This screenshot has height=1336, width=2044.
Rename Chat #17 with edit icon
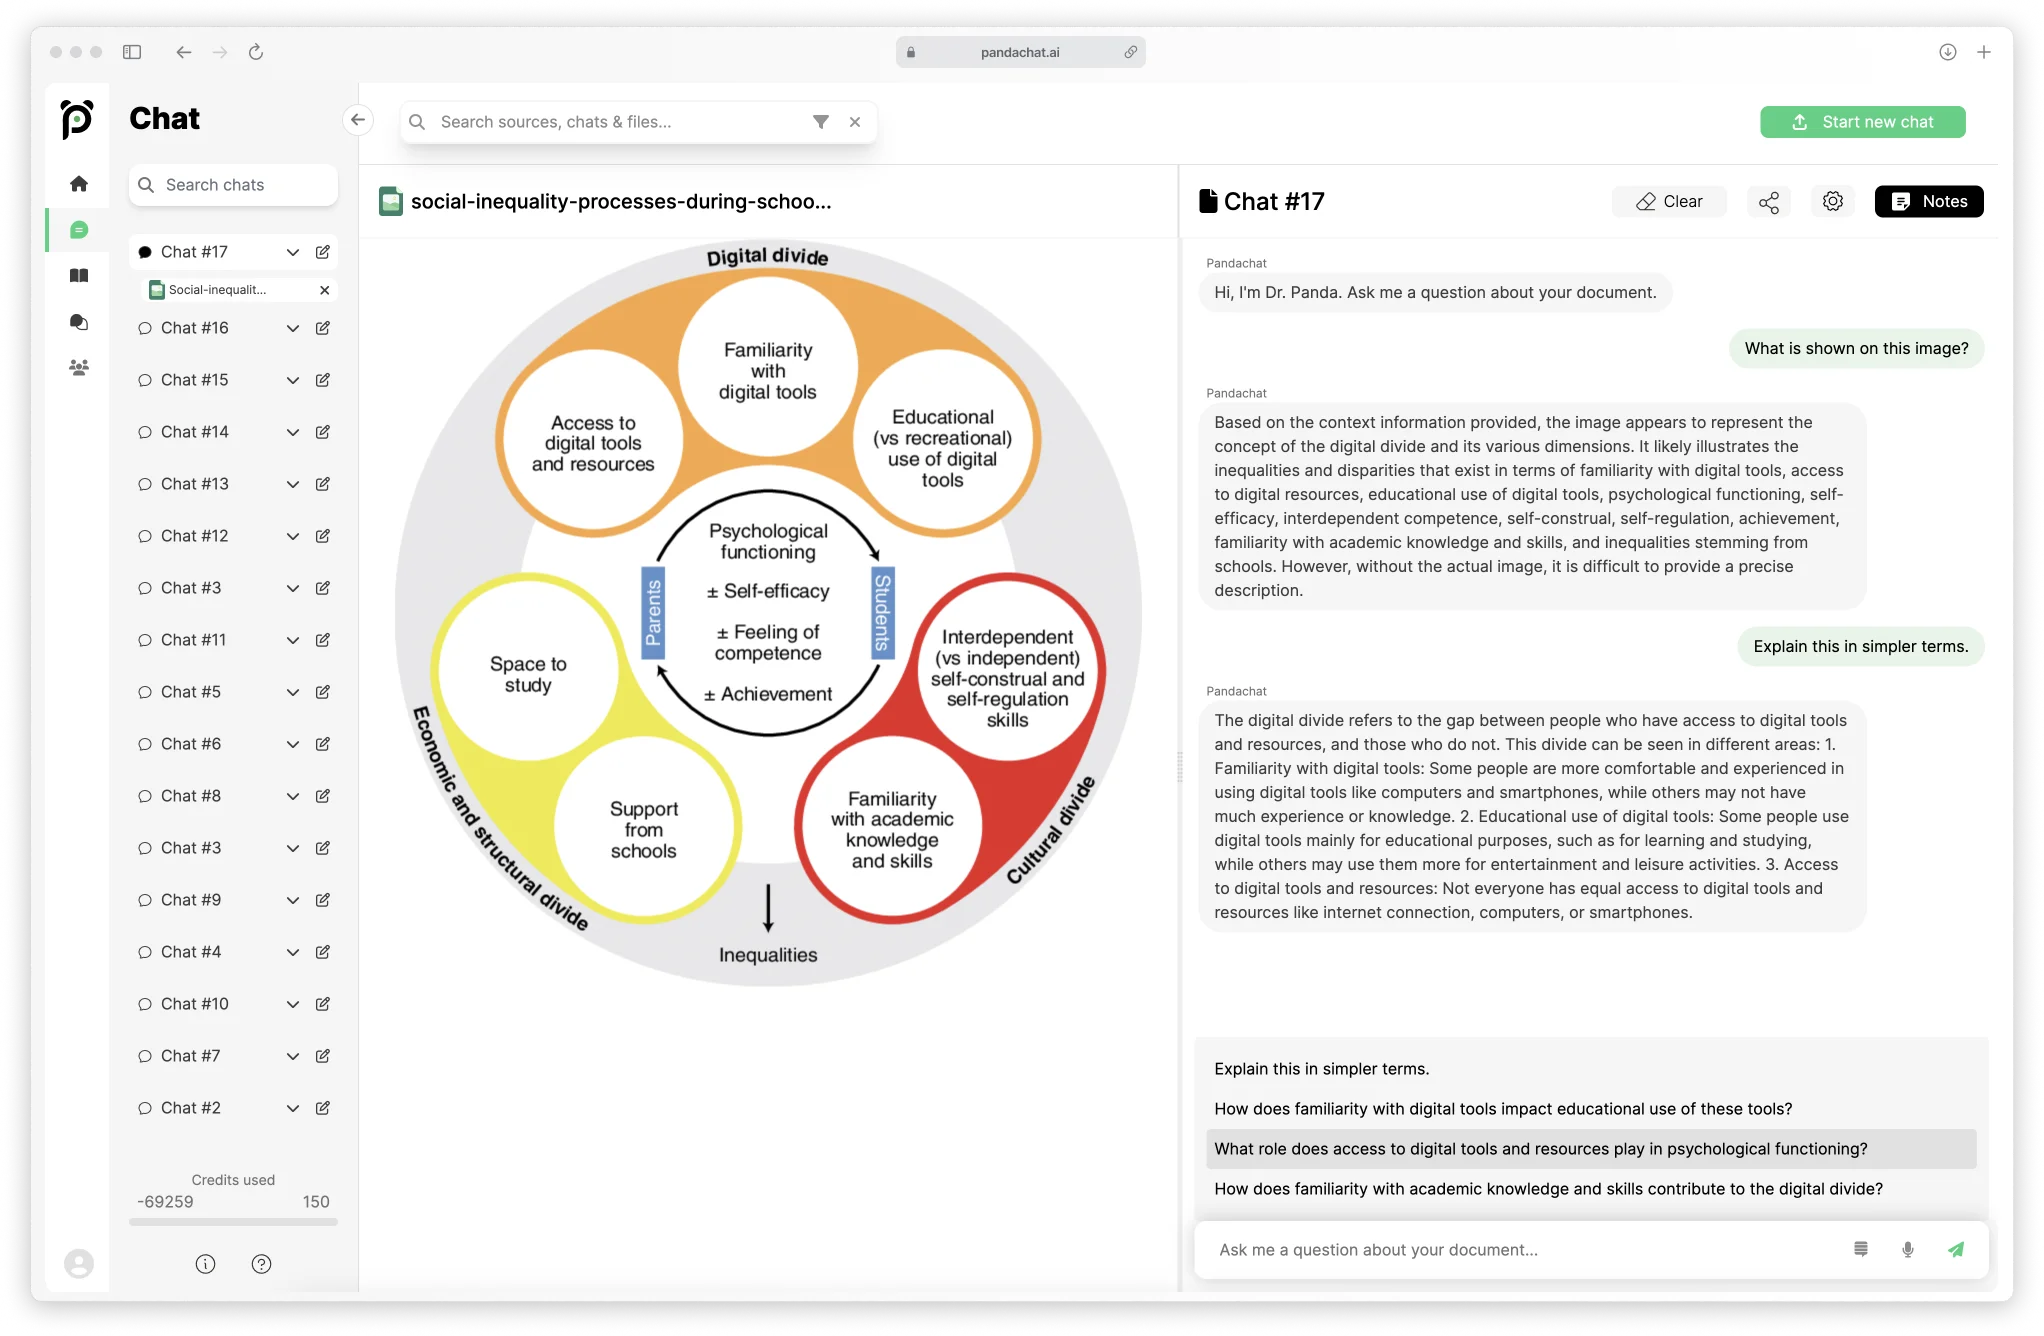322,252
